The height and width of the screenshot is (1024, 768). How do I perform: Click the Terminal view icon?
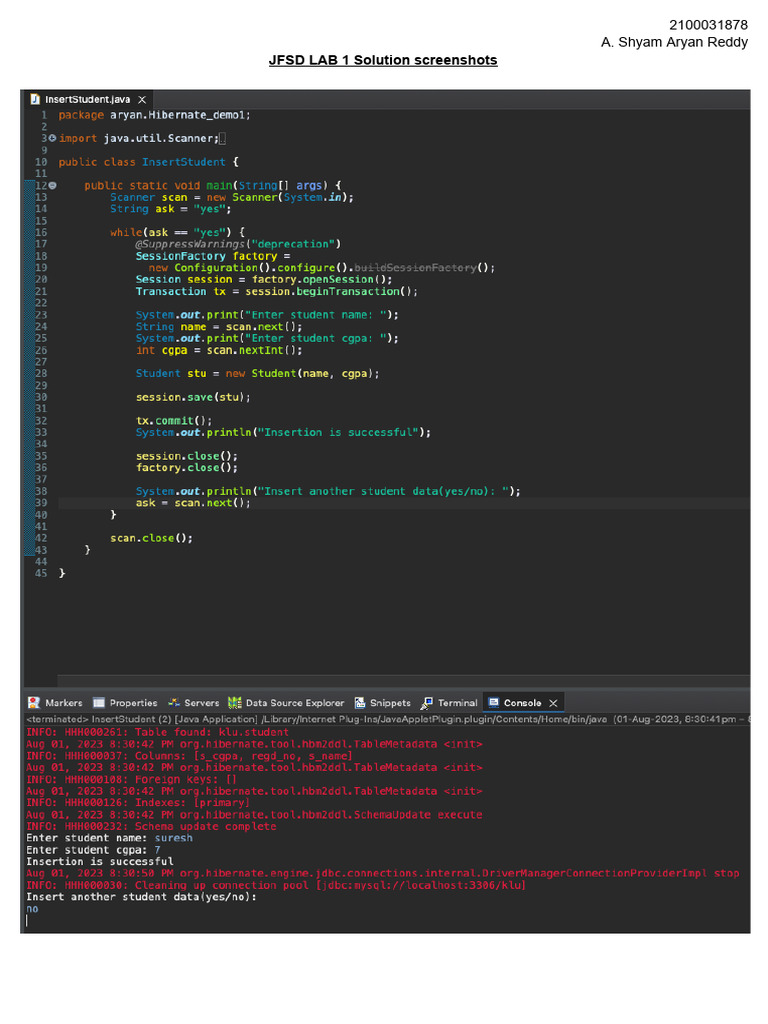(x=428, y=703)
